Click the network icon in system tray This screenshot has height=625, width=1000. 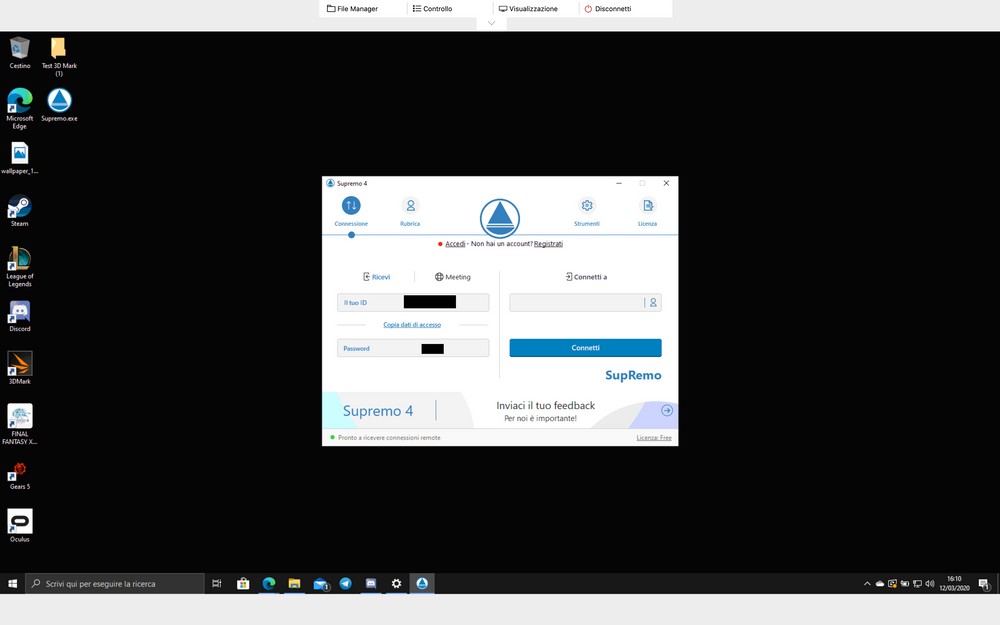click(917, 584)
